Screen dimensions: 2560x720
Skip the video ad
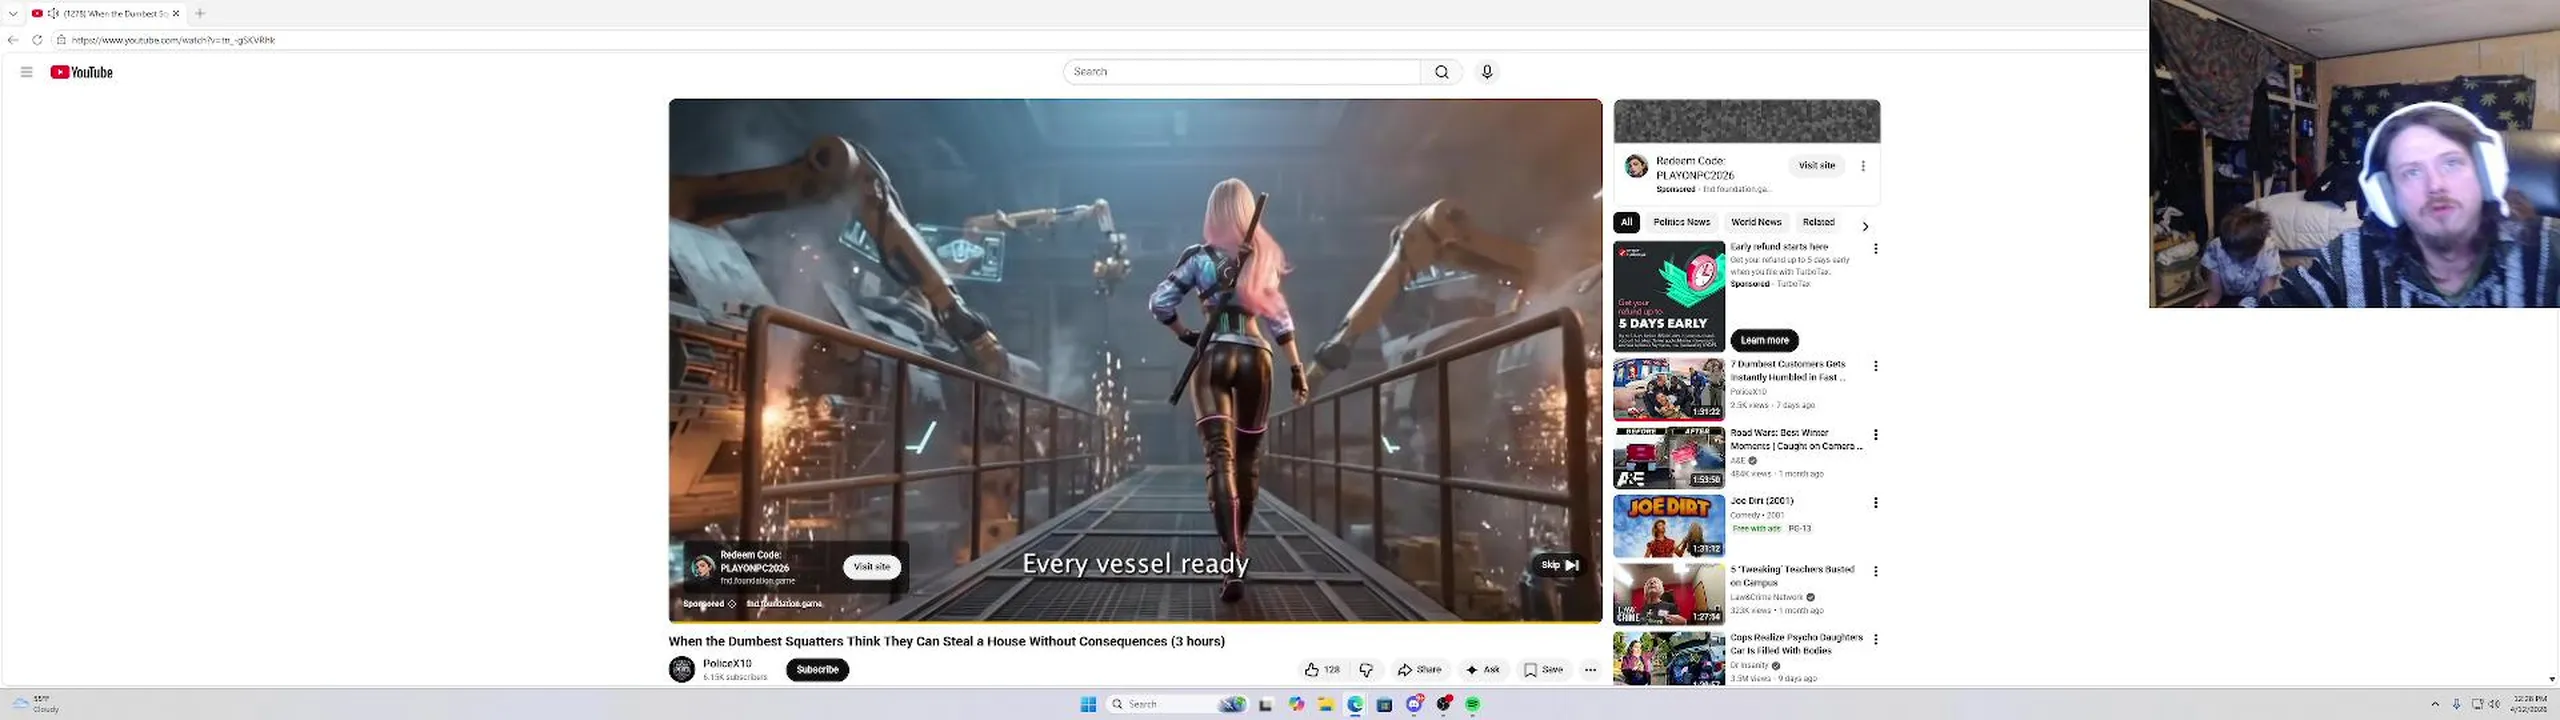pos(1559,565)
